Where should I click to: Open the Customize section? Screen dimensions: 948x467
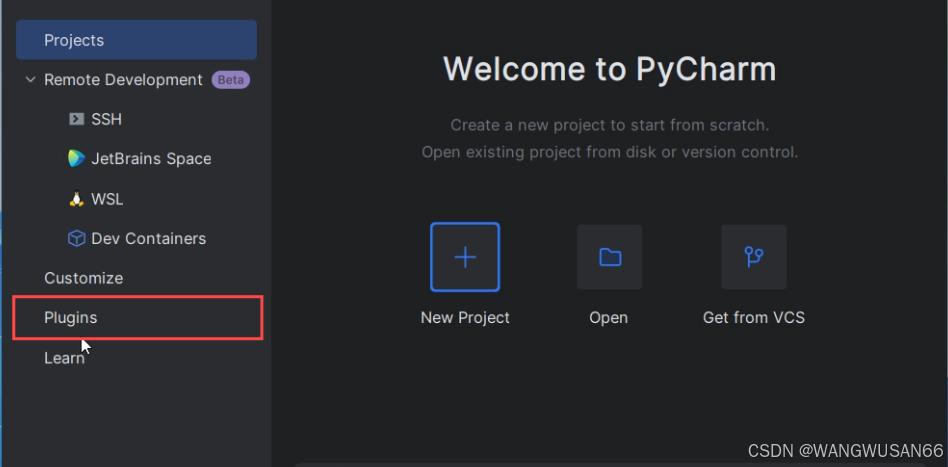(83, 278)
